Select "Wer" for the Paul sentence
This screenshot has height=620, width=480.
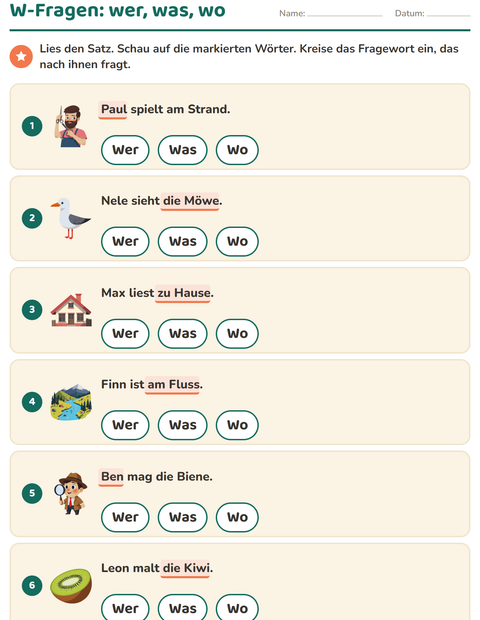125,150
